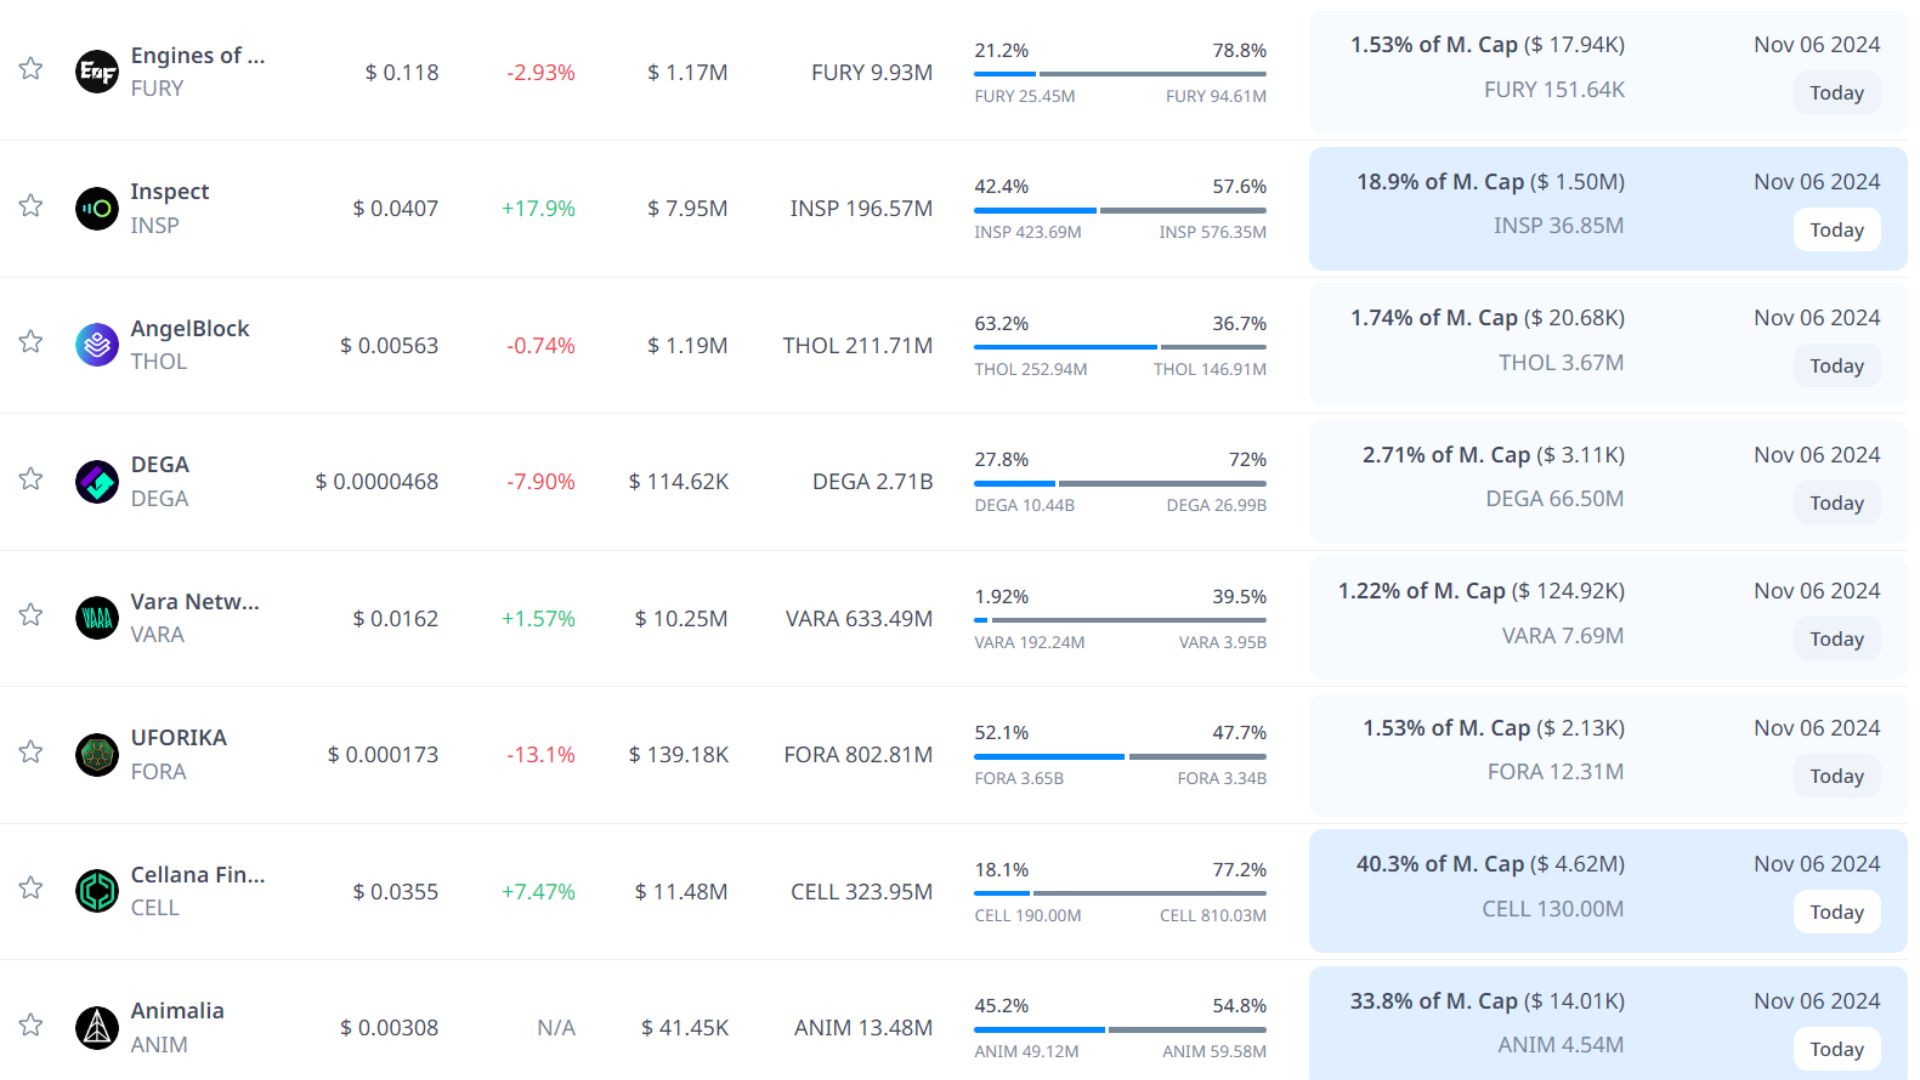
Task: Star the AngelBlock row as favorite
Action: tap(31, 342)
